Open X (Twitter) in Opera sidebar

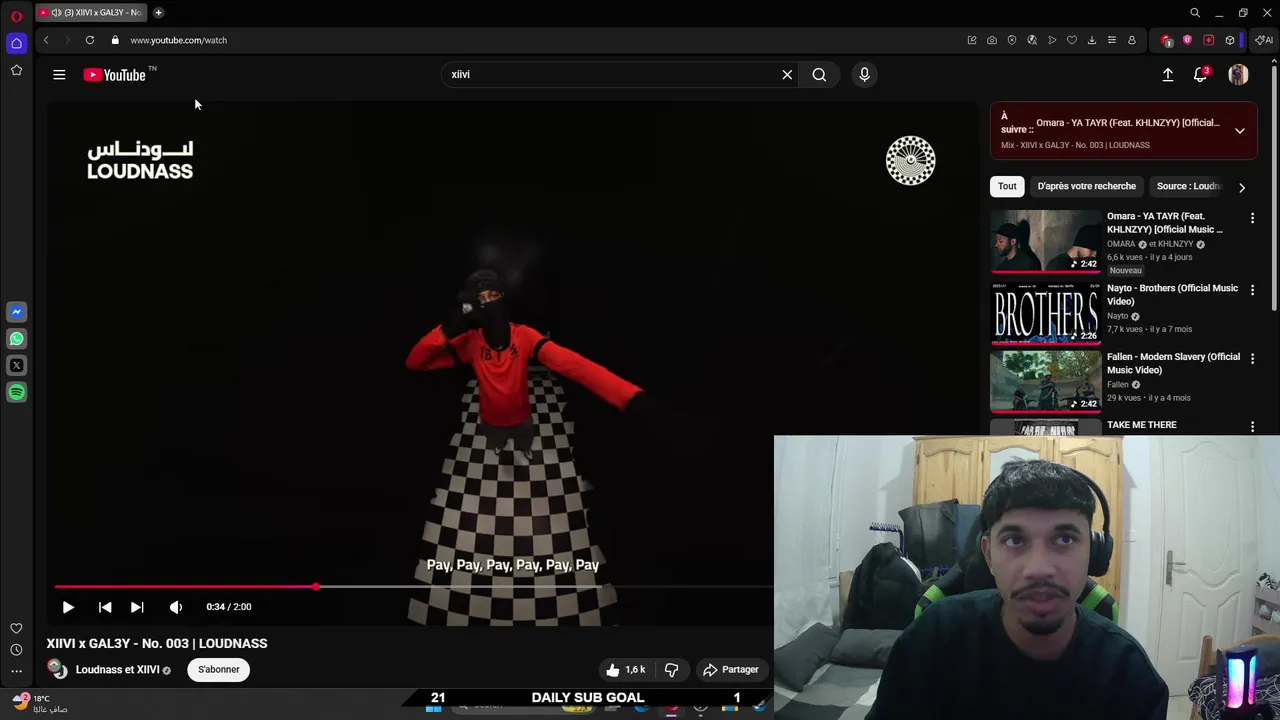click(16, 366)
